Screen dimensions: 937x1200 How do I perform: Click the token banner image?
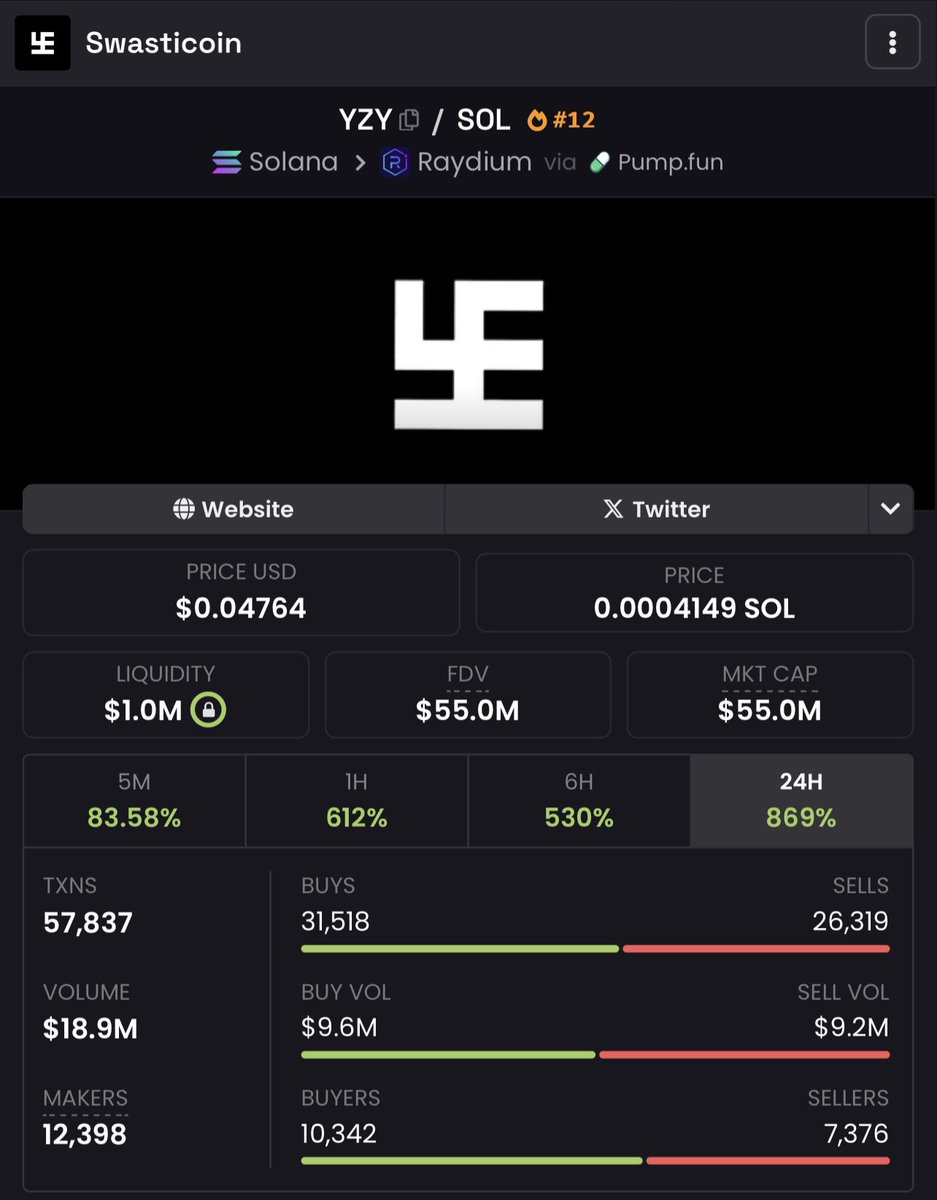pos(468,355)
